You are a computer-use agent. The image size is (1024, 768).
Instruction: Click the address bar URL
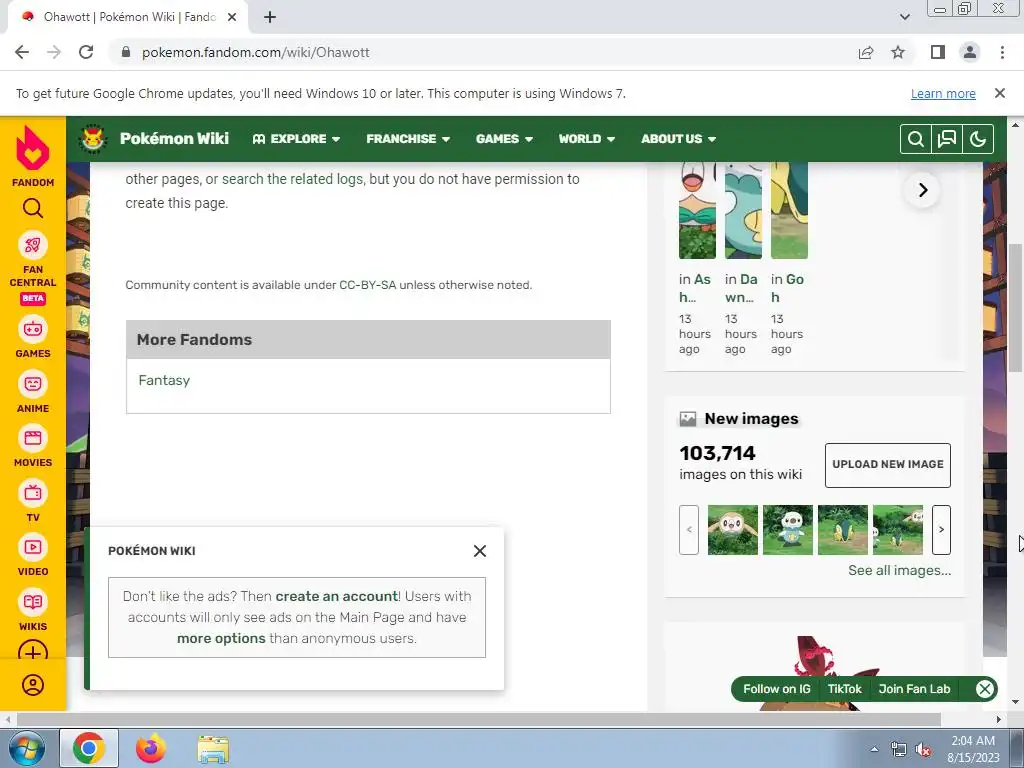tap(255, 52)
